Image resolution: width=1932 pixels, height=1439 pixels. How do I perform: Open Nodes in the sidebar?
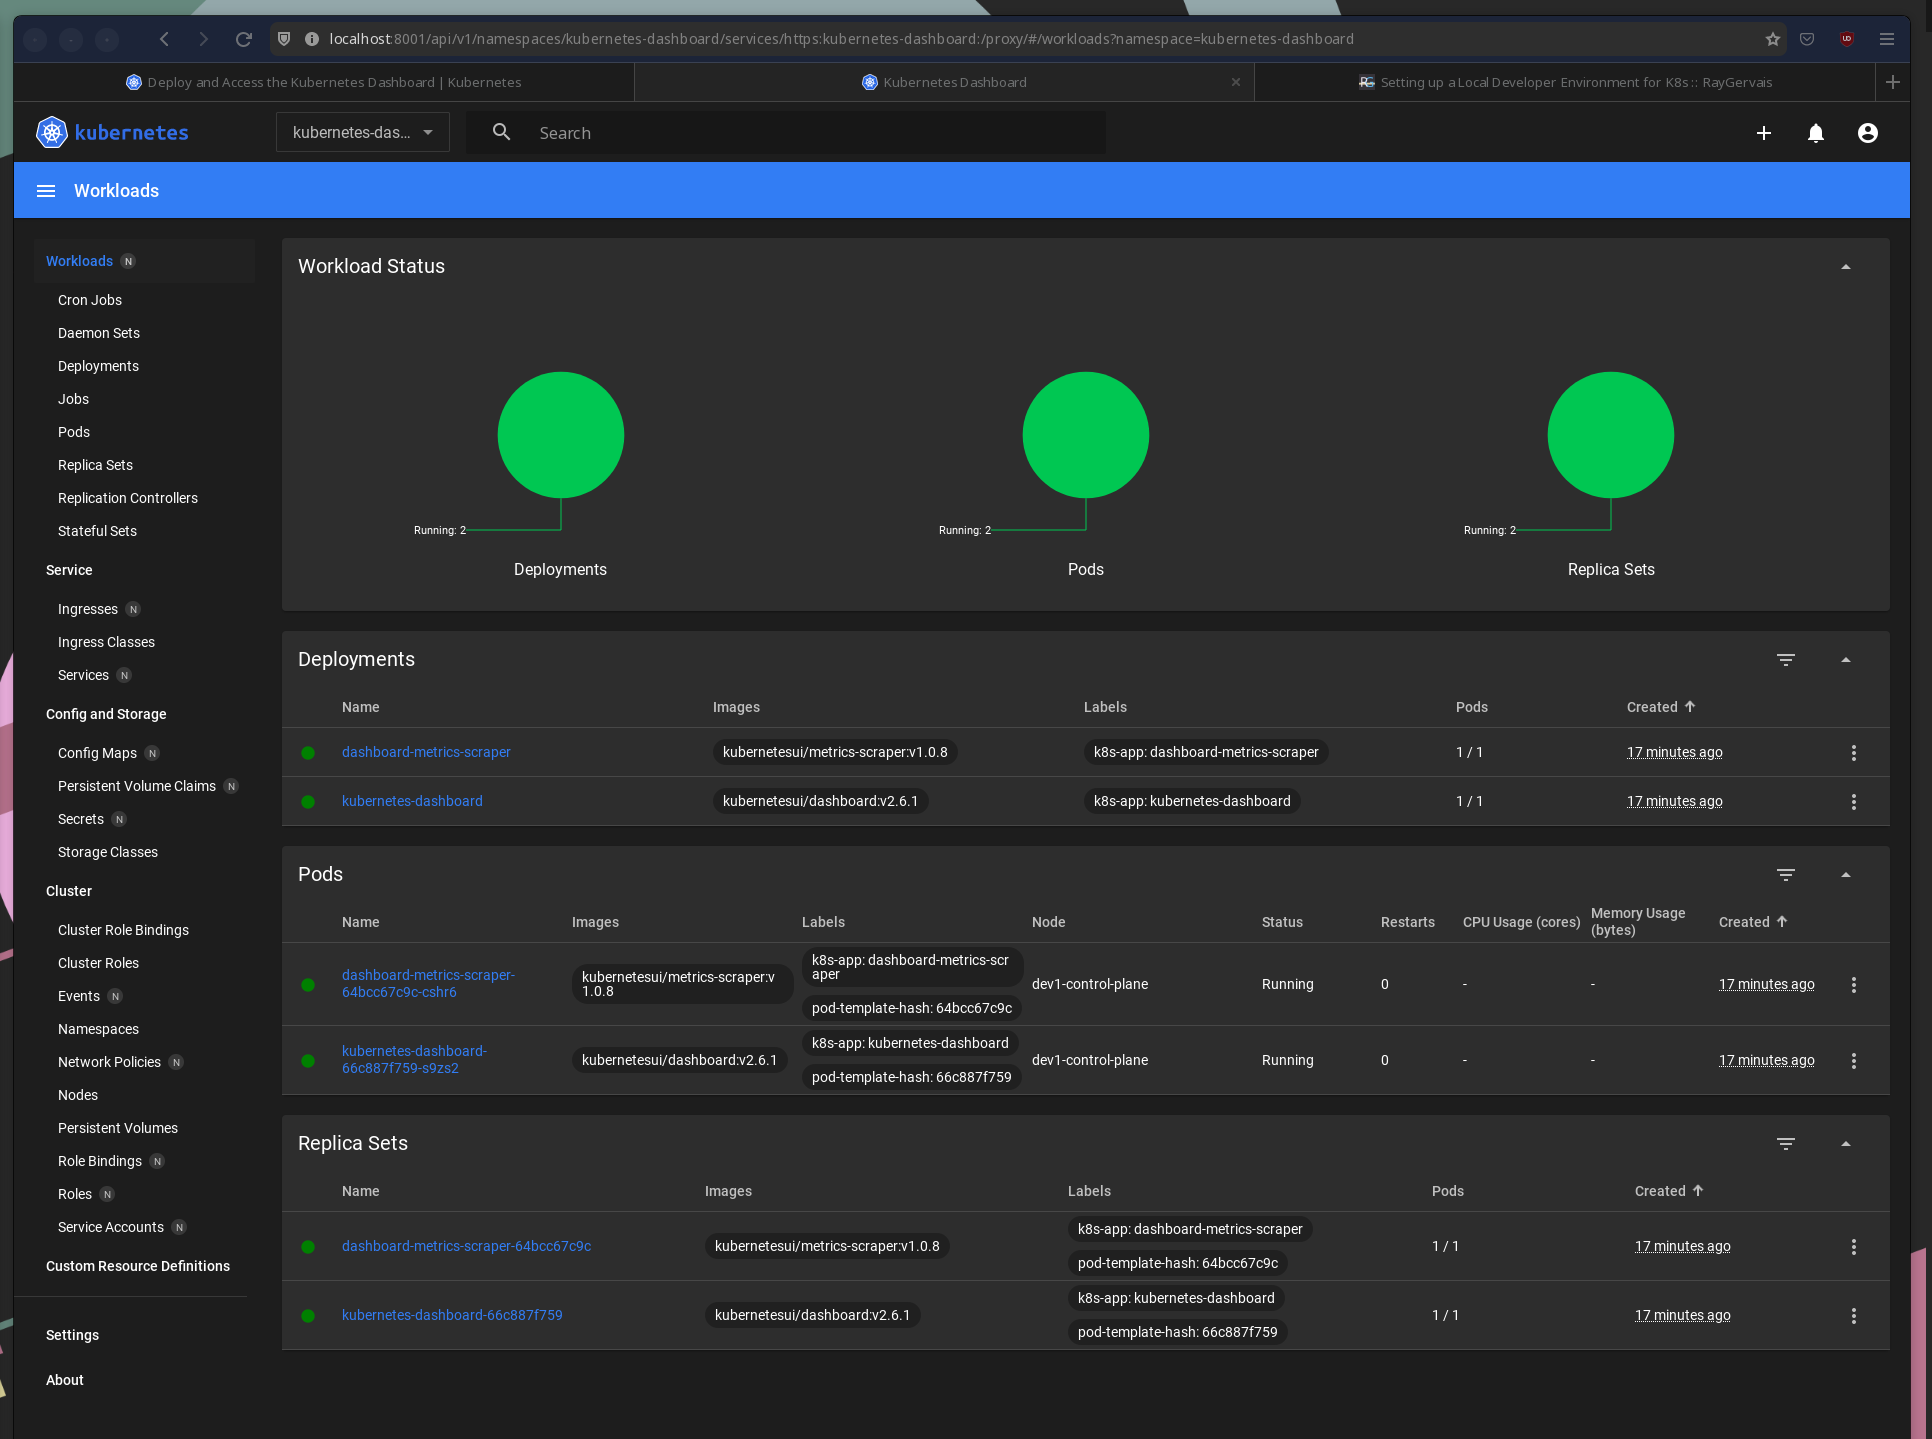coord(78,1095)
